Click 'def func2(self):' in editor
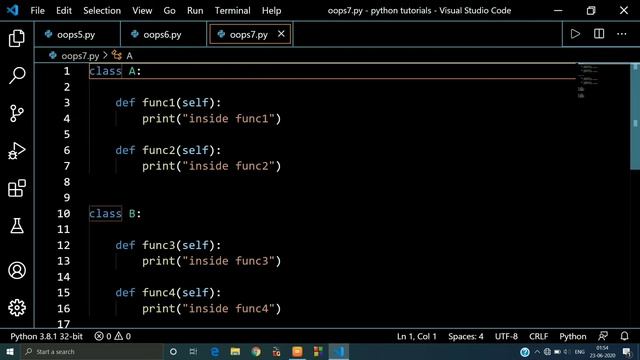Viewport: 640px width, 360px height. point(168,150)
